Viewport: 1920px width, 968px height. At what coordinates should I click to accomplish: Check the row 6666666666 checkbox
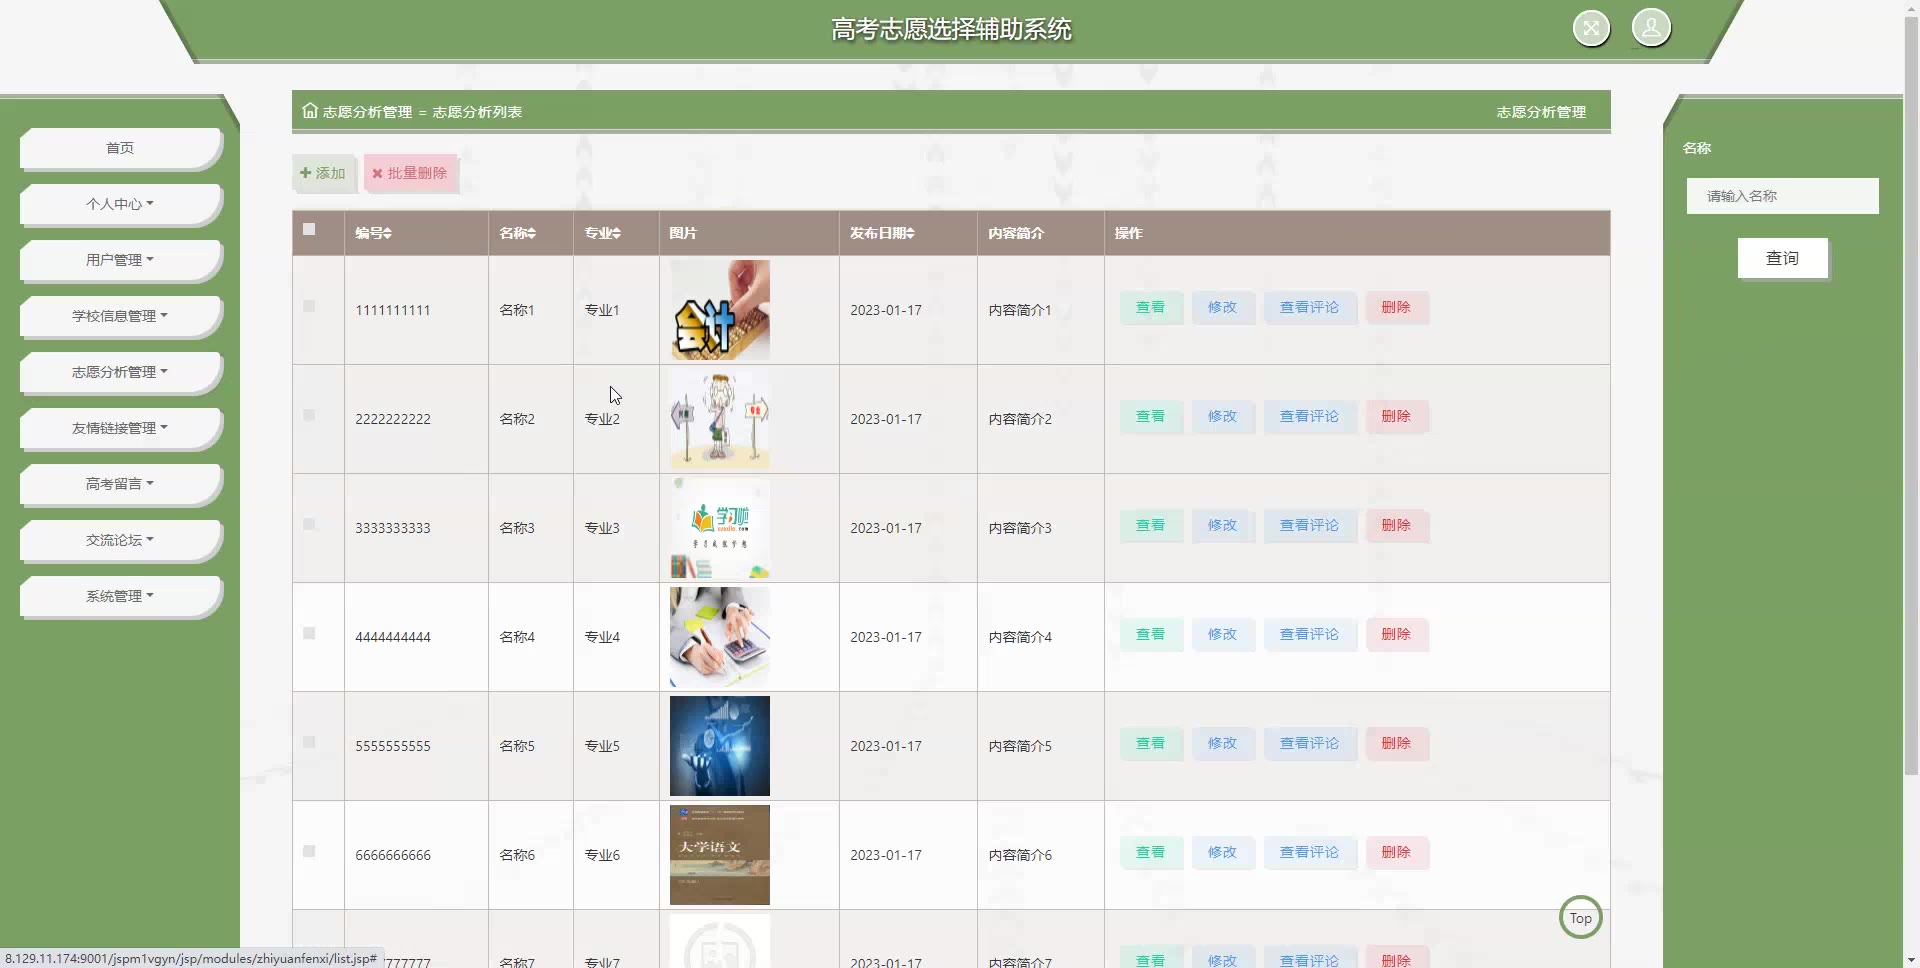tap(309, 851)
